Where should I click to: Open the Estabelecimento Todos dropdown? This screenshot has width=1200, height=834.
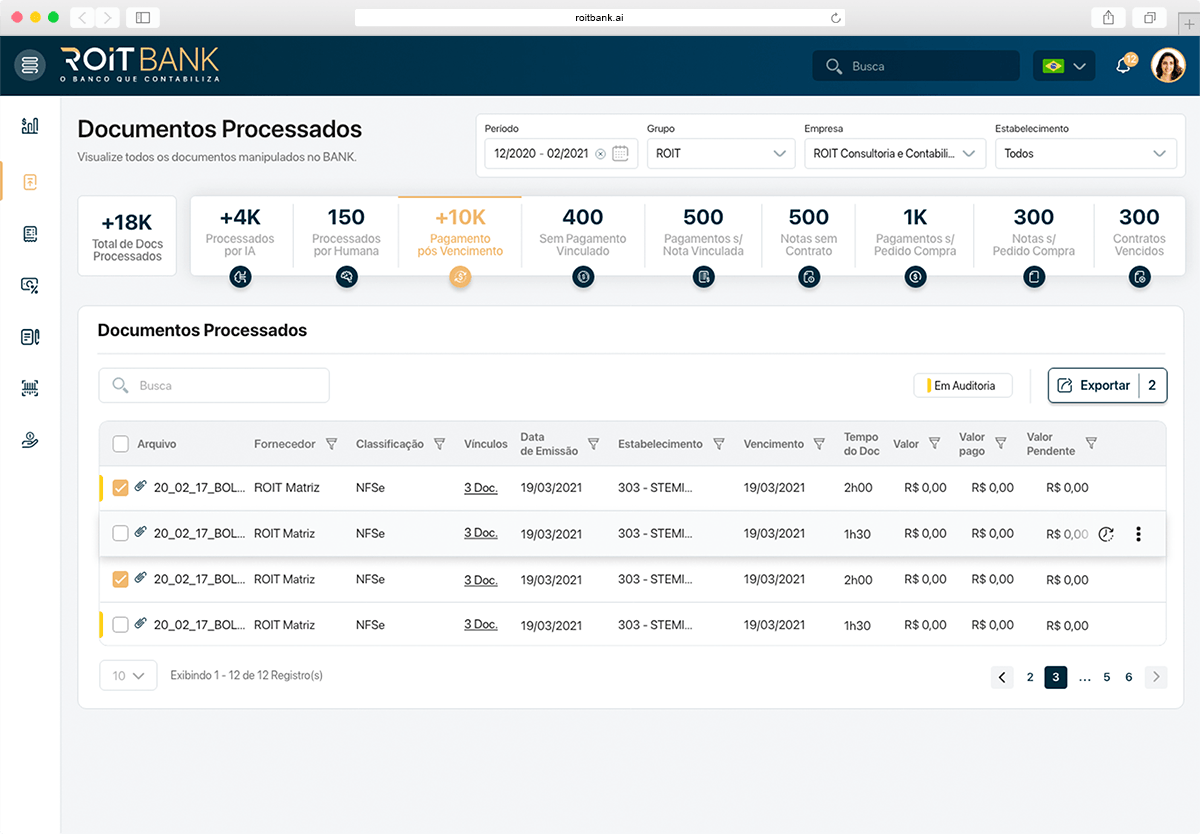(1085, 154)
